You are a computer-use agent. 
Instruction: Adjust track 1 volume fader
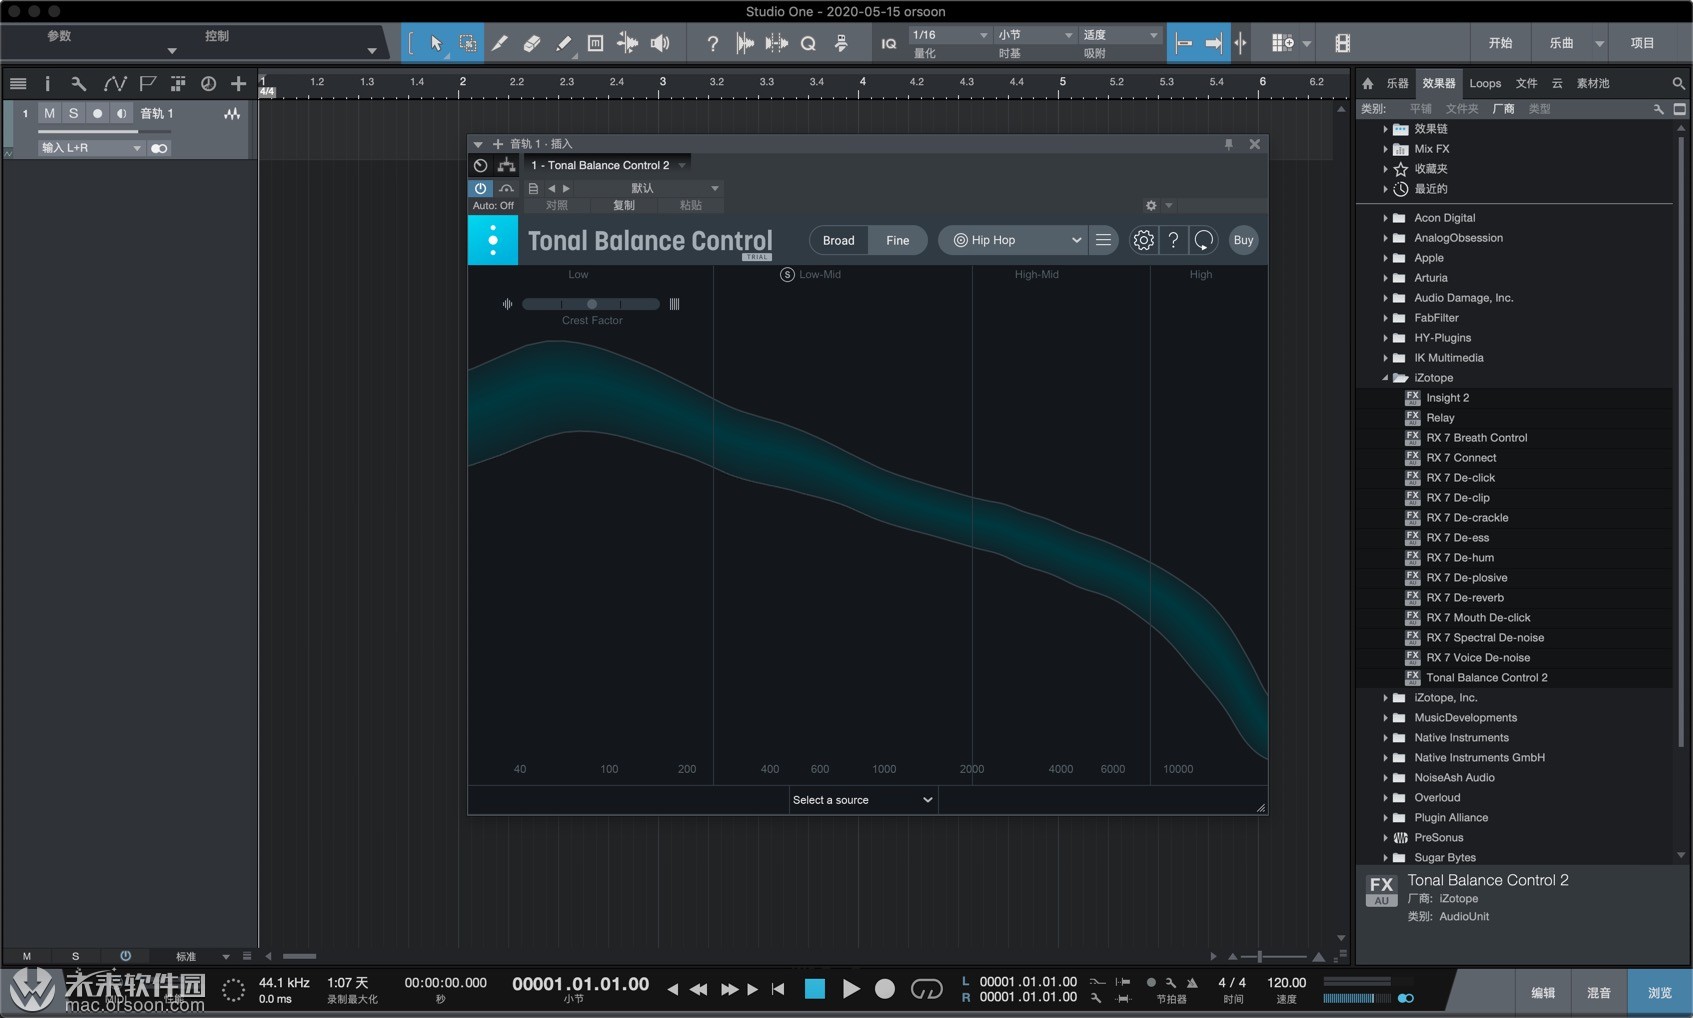click(x=105, y=131)
